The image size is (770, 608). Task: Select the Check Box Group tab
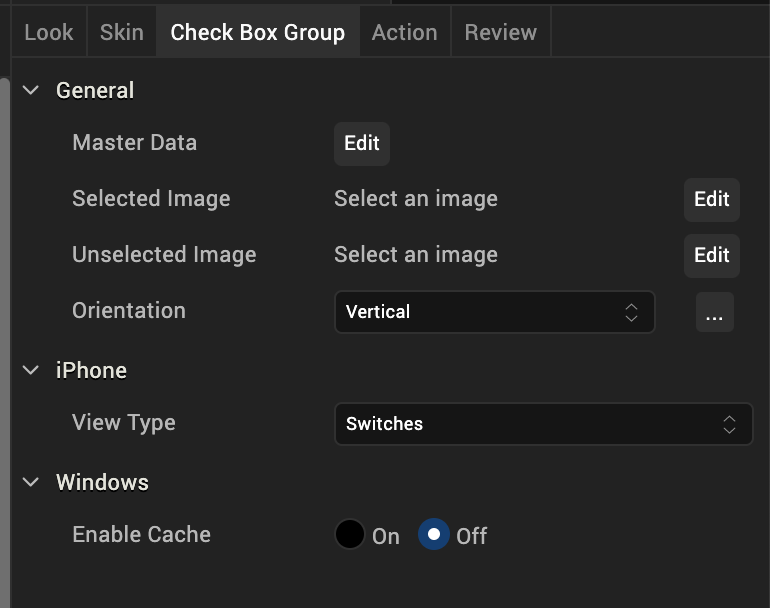[257, 32]
